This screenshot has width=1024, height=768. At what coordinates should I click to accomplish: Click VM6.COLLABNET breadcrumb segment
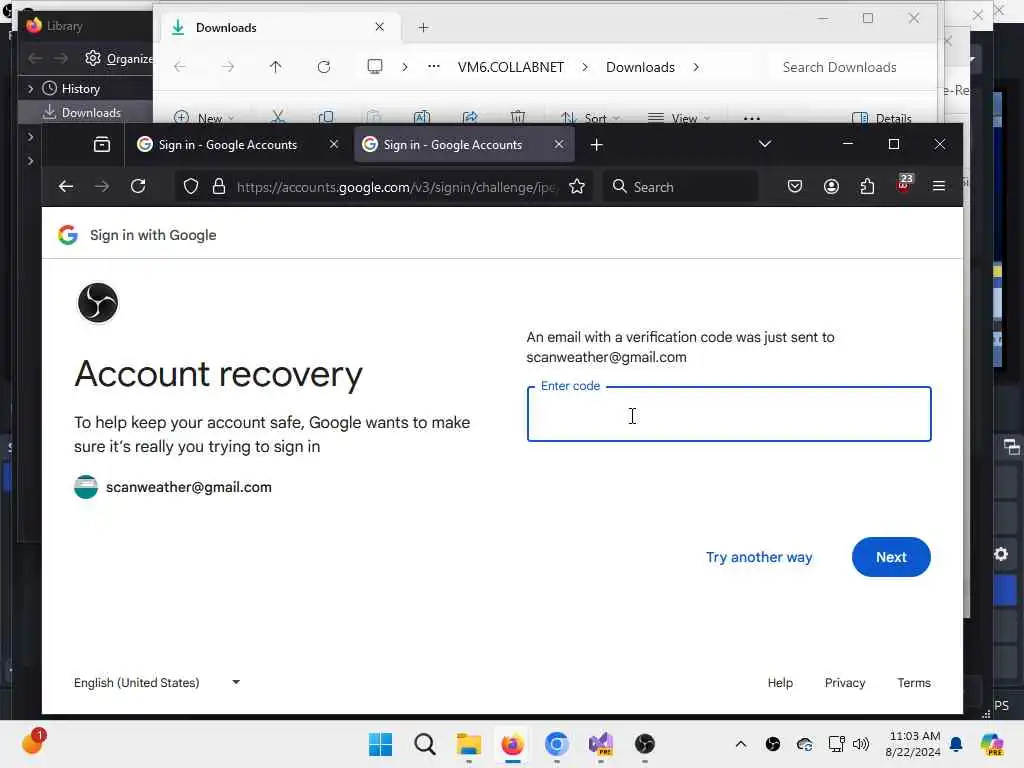[511, 67]
